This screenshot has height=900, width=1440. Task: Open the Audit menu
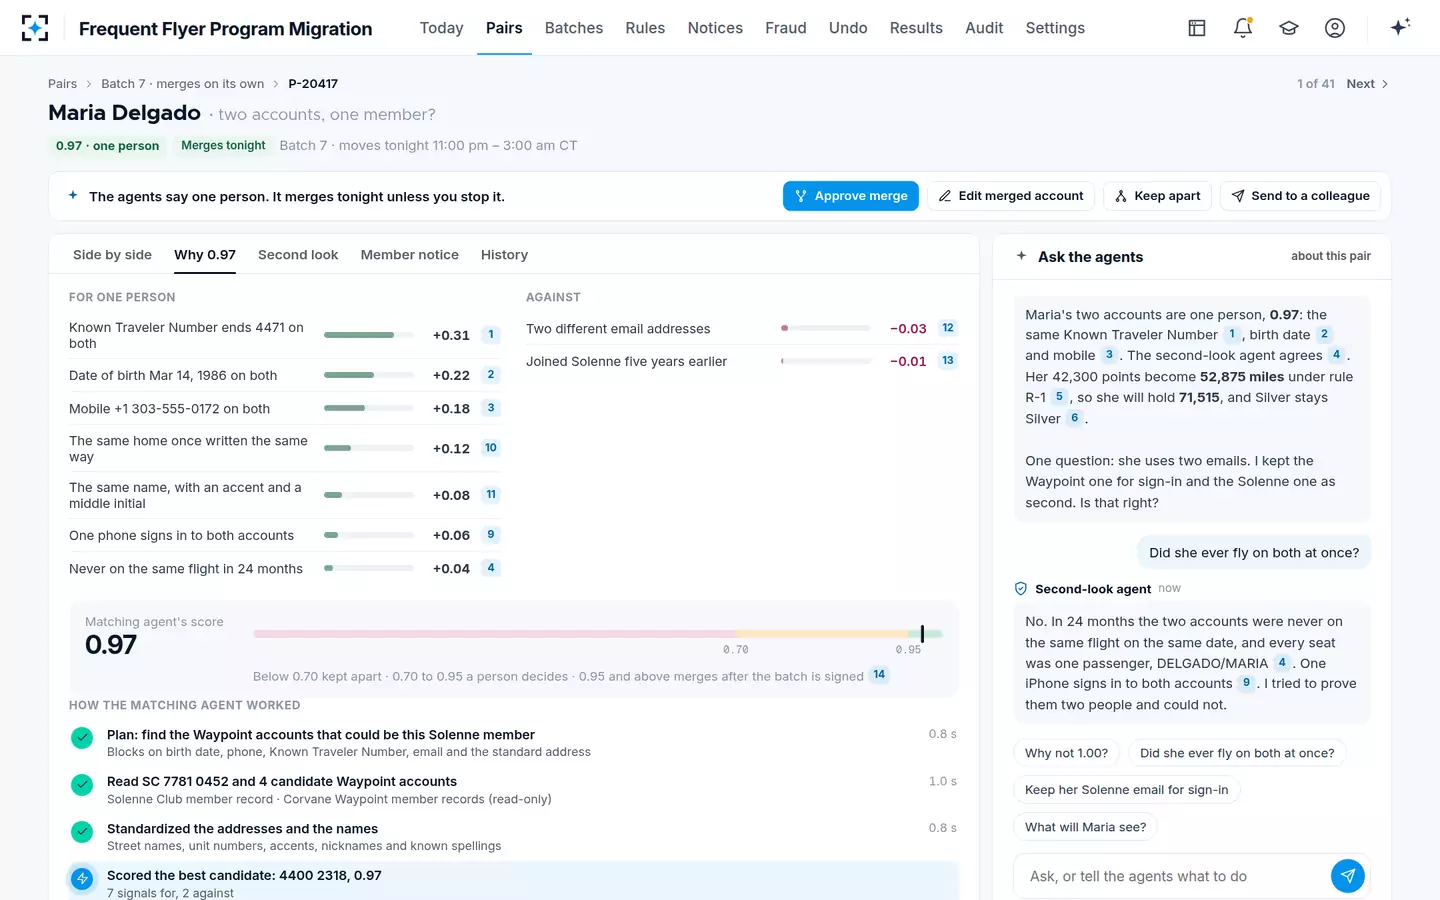pos(984,28)
